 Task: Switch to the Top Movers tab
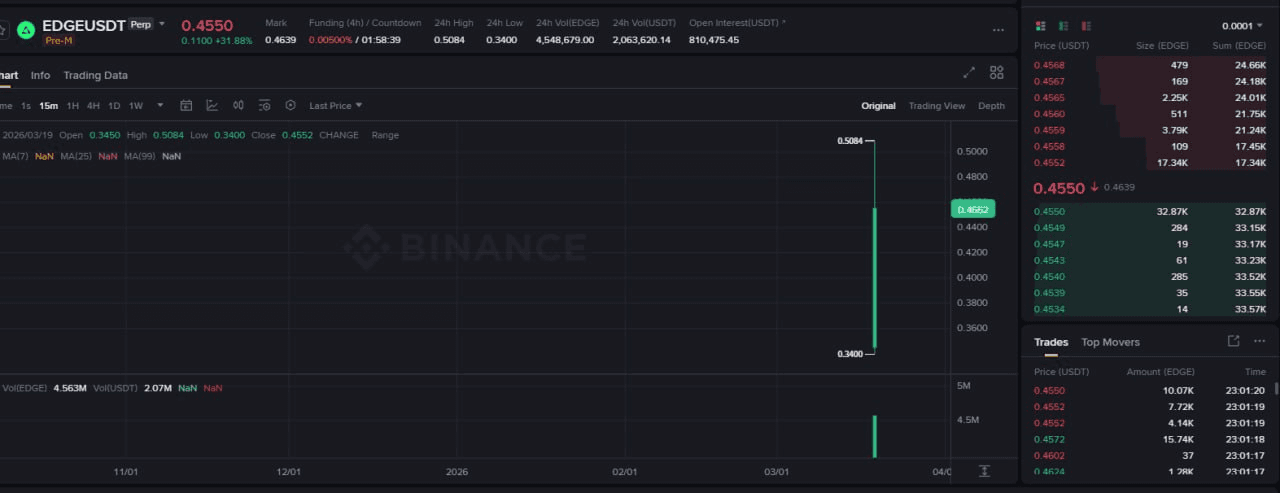[x=1110, y=342]
